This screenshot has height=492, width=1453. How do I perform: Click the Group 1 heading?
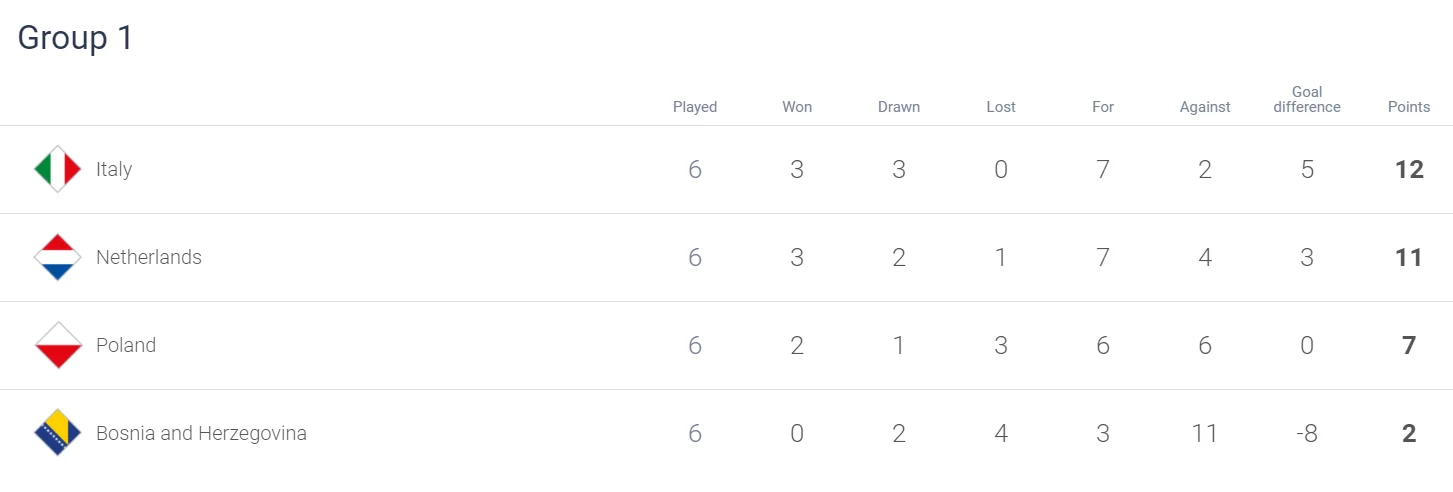click(x=76, y=38)
